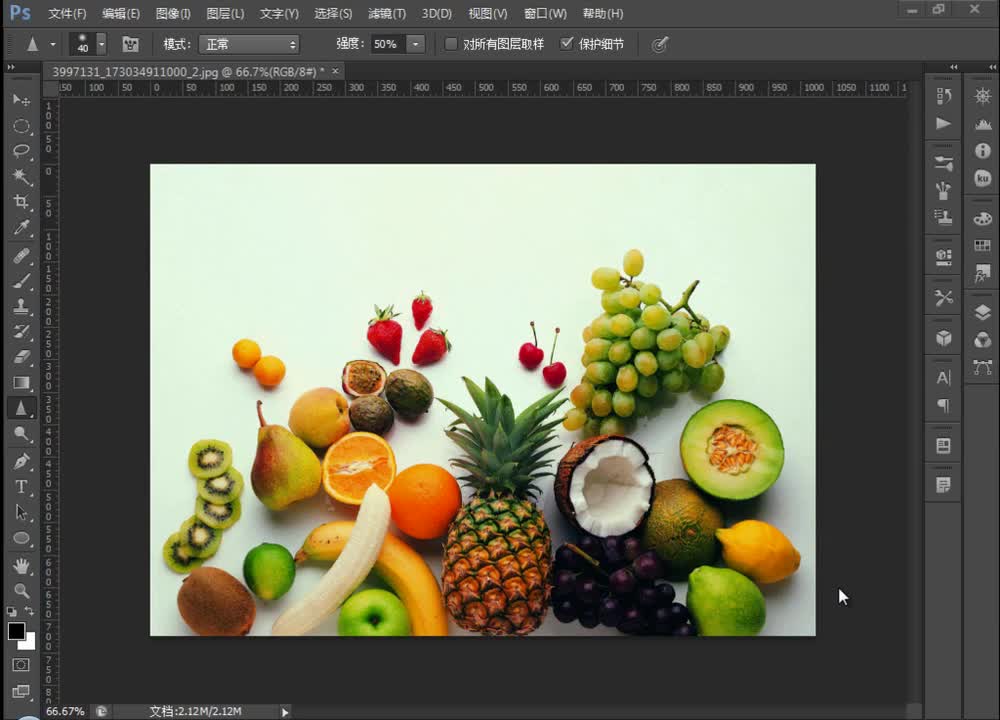Uncheck the 保护细节 checkbox
Screen dimensions: 1000x720
(x=567, y=44)
